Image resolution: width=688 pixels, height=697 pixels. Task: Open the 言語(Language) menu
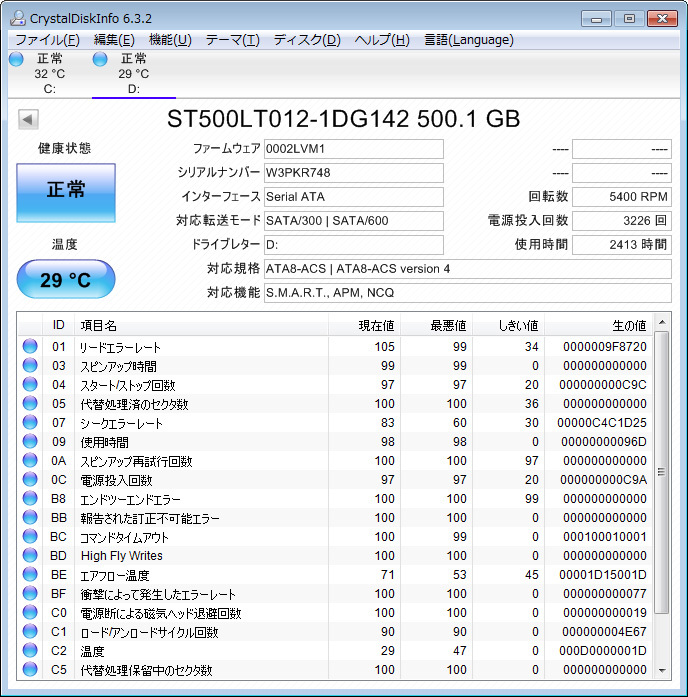[469, 40]
